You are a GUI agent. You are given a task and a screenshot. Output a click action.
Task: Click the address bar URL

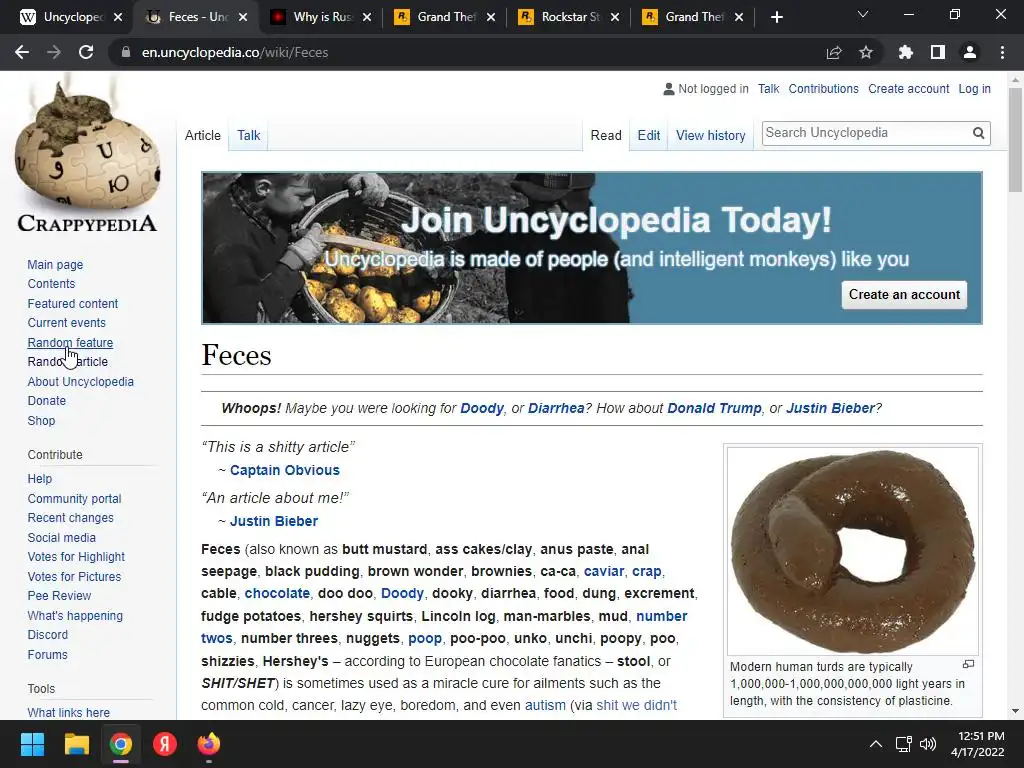[x=234, y=52]
